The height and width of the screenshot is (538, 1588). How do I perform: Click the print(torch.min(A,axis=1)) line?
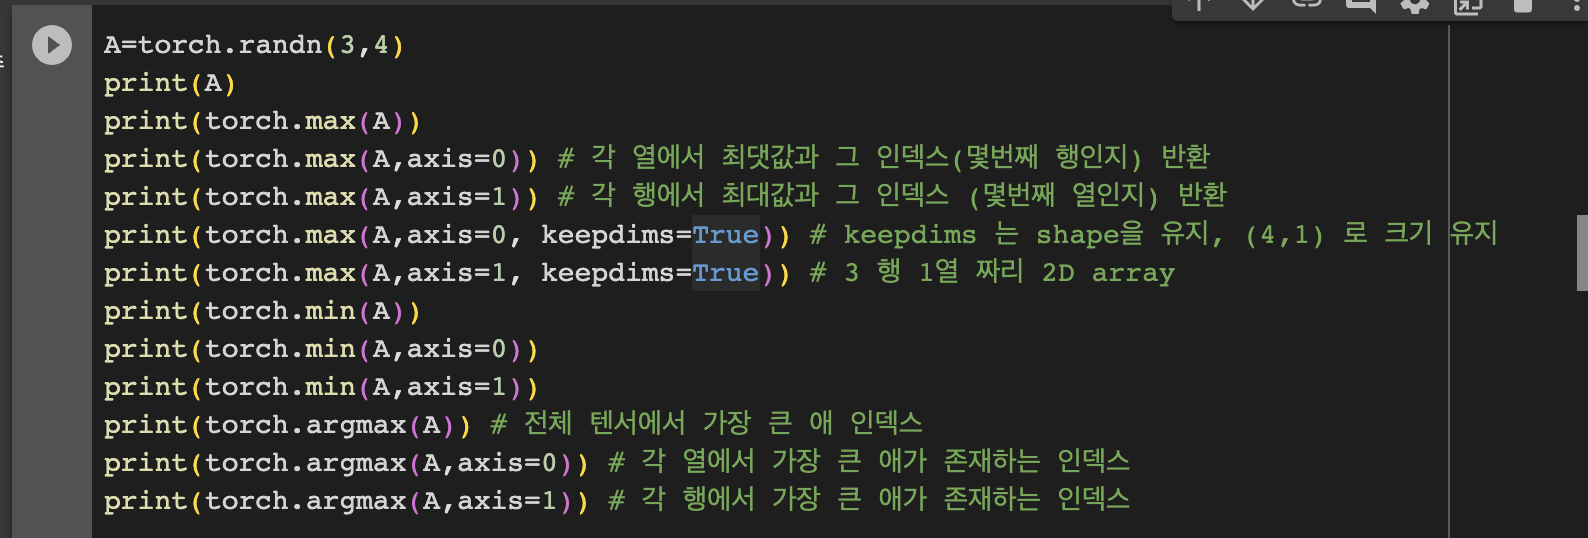click(321, 388)
